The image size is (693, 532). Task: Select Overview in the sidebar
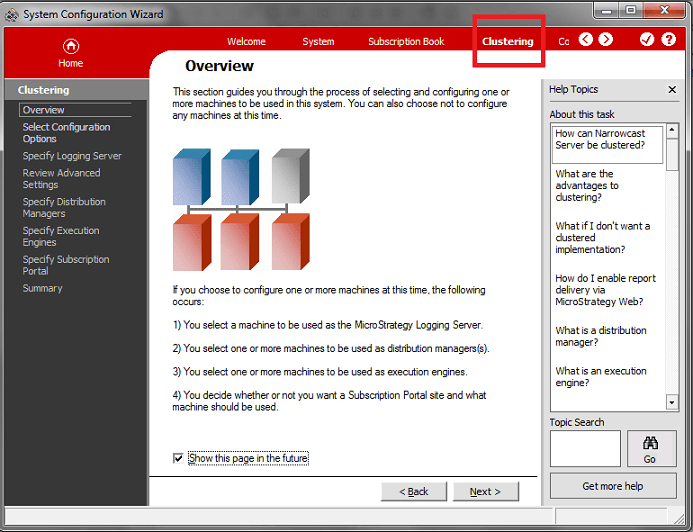coord(75,110)
